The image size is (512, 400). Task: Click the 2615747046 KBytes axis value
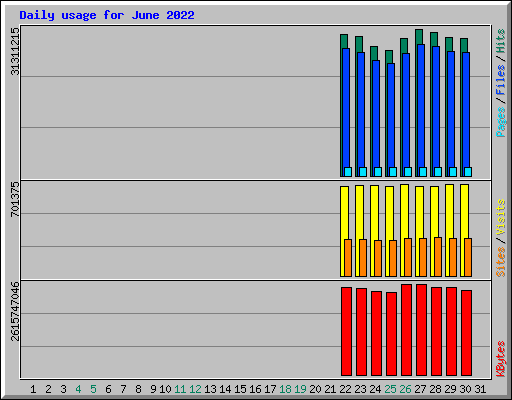[x=15, y=312]
